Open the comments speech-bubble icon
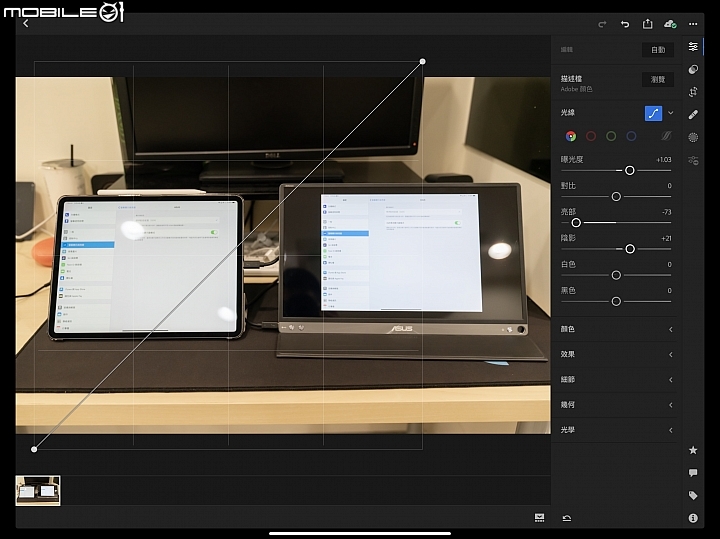Image resolution: width=720 pixels, height=539 pixels. click(x=693, y=472)
